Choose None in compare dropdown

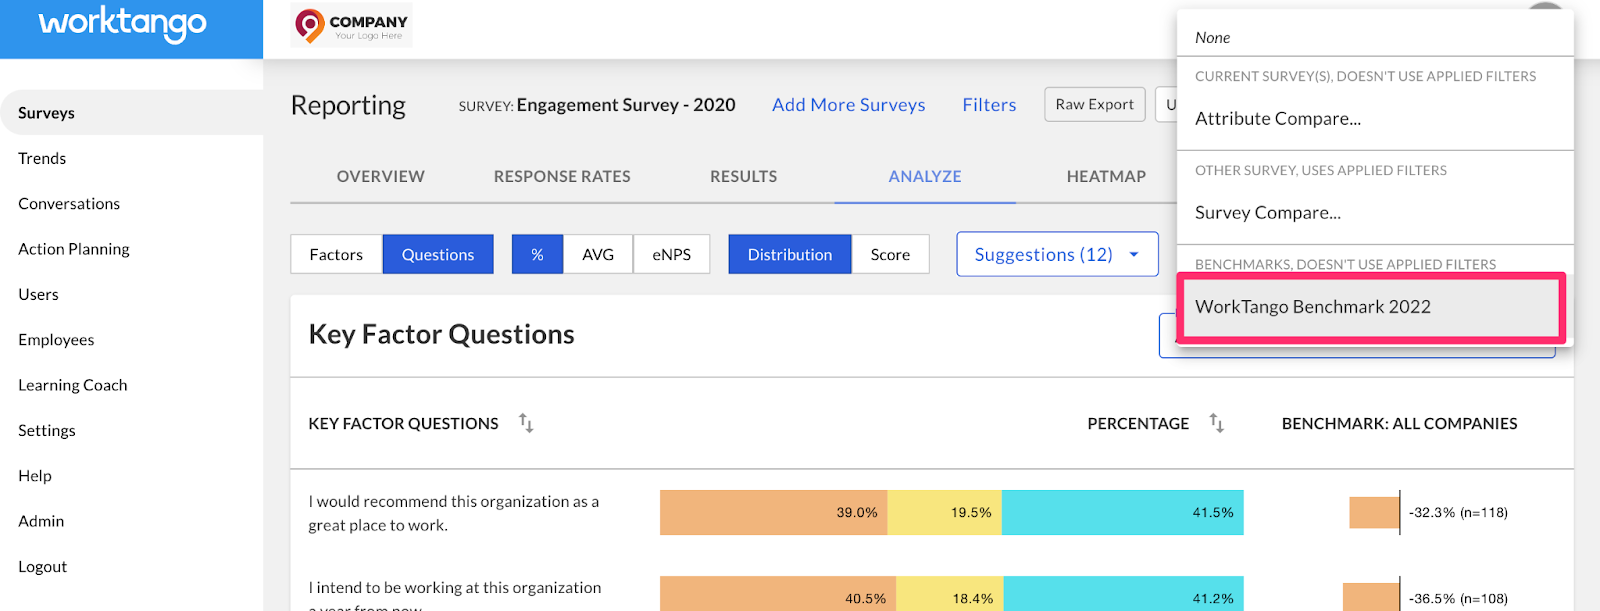1375,37
